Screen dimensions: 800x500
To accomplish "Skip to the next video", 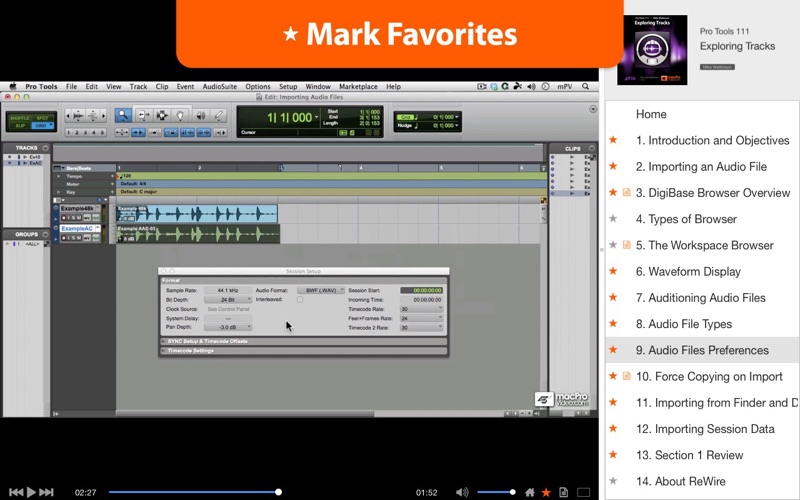I will 46,492.
